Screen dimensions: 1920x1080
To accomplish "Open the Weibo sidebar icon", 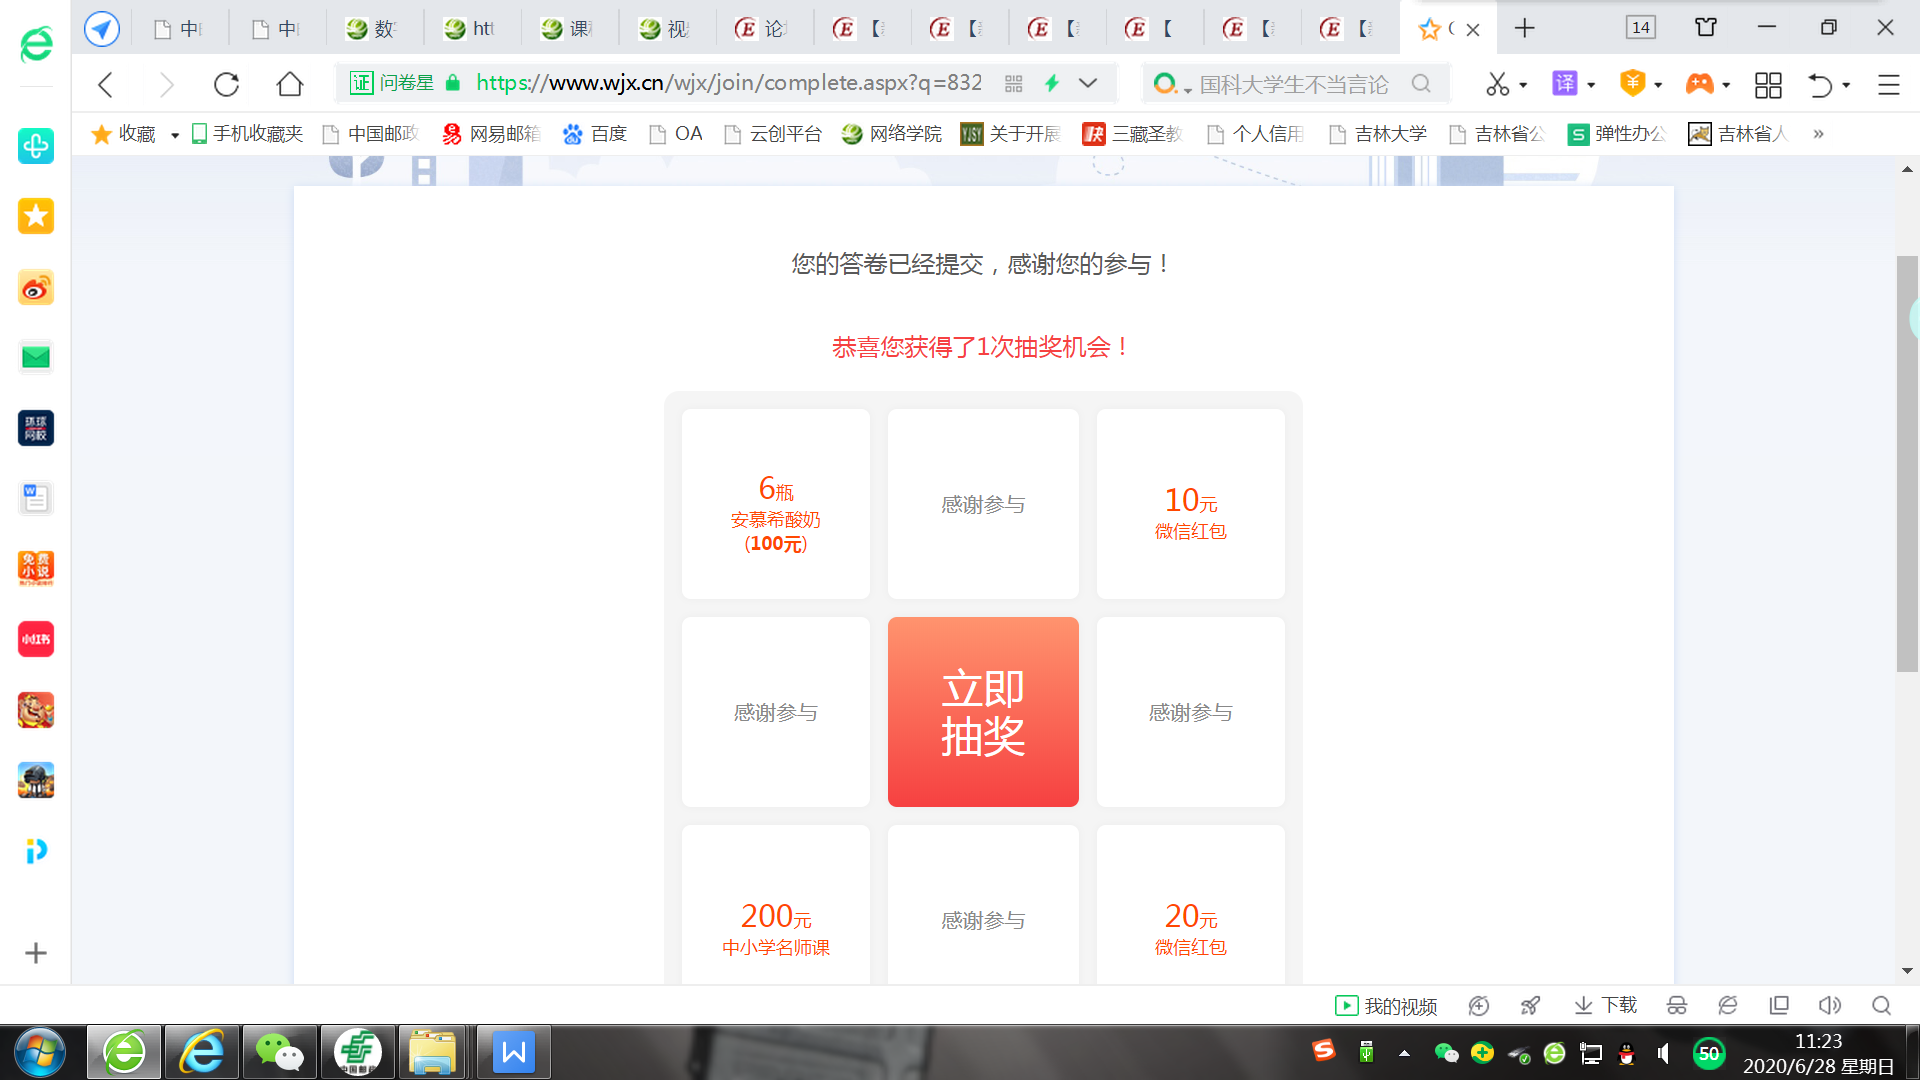I will click(x=36, y=289).
